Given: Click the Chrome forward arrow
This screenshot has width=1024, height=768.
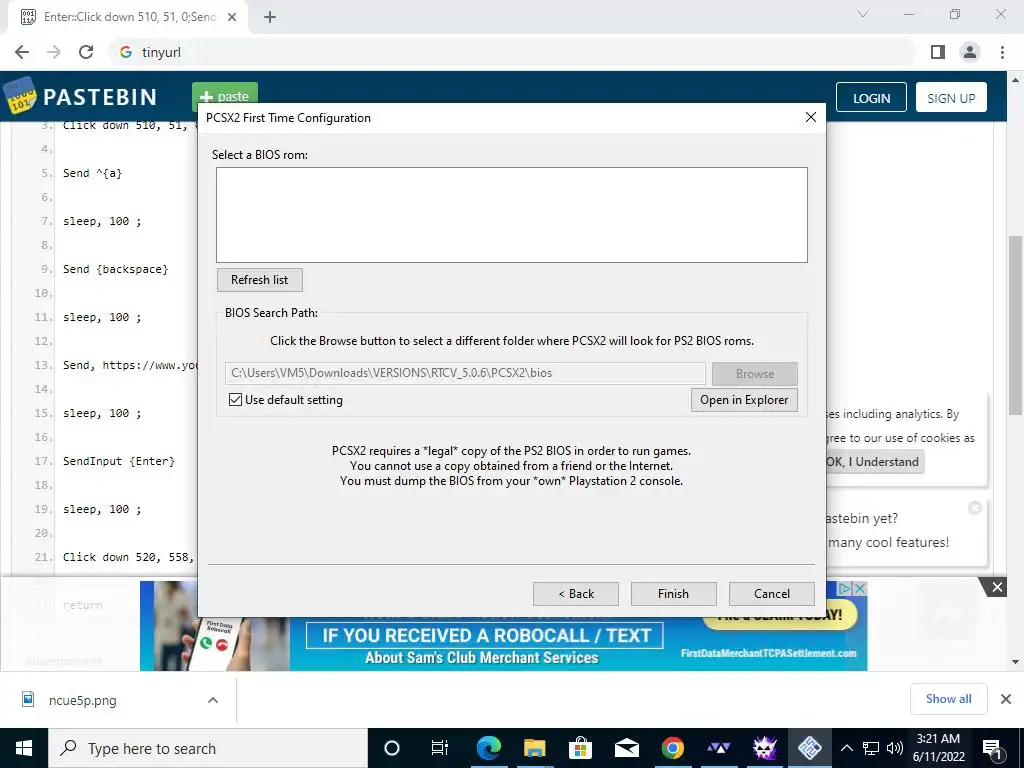Looking at the screenshot, I should (x=54, y=52).
